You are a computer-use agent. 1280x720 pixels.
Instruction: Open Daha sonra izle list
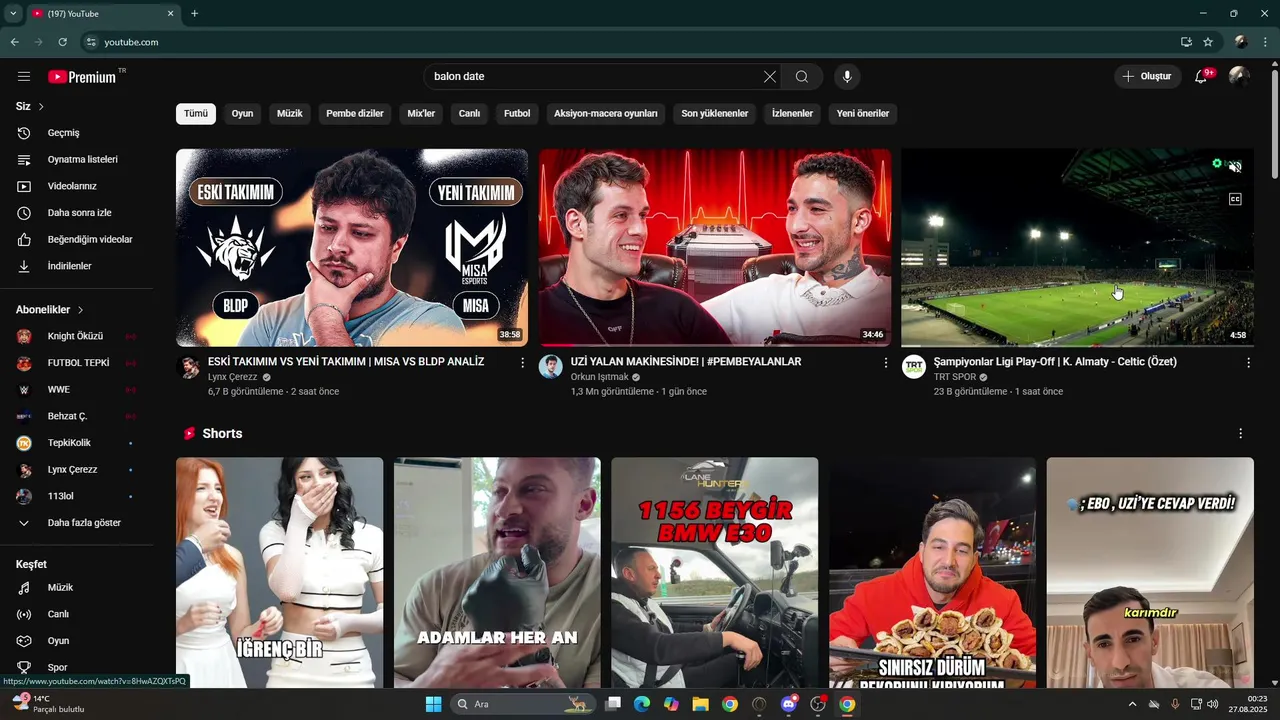tap(80, 213)
